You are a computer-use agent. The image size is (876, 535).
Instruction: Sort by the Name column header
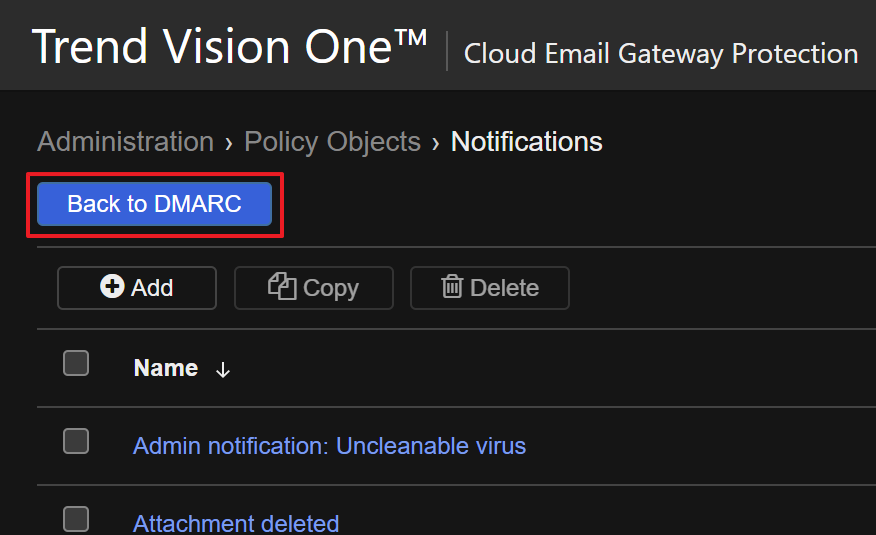click(x=165, y=368)
